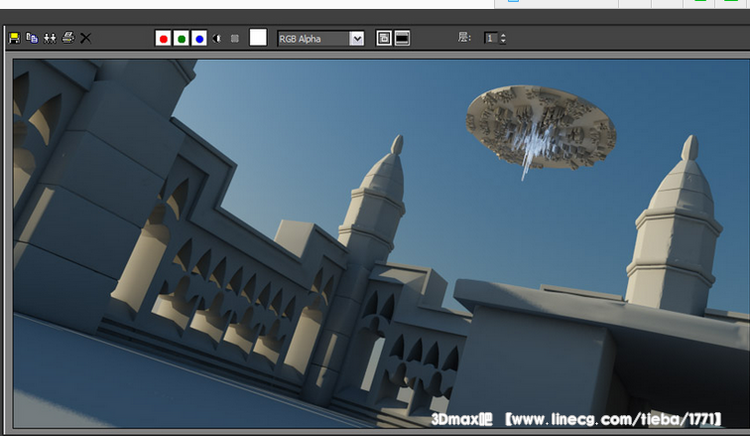The image size is (750, 436).
Task: Save the rendered image with the disk icon
Action: click(14, 38)
